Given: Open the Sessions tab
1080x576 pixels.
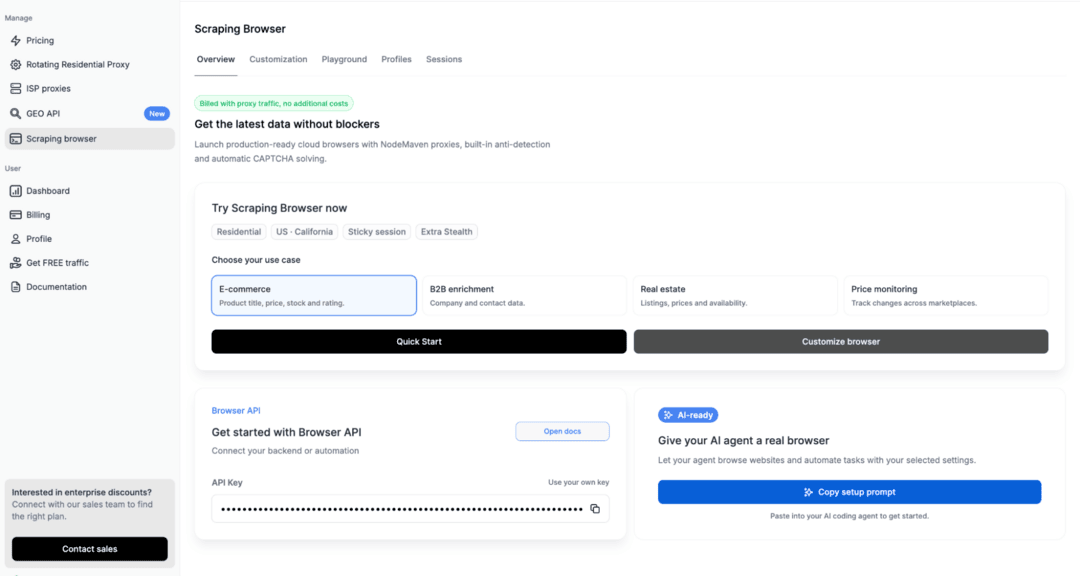Looking at the screenshot, I should 444,59.
